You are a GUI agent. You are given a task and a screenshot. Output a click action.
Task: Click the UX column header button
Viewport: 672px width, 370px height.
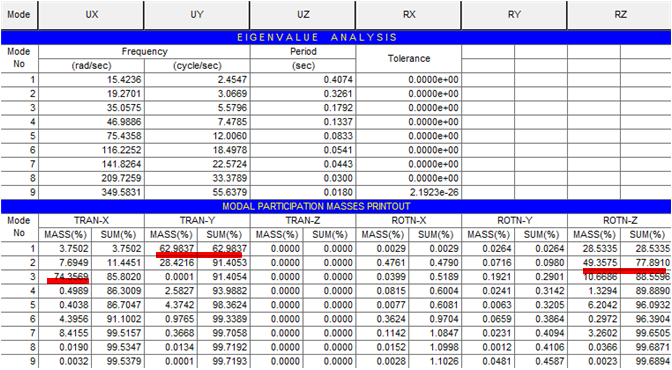(91, 15)
